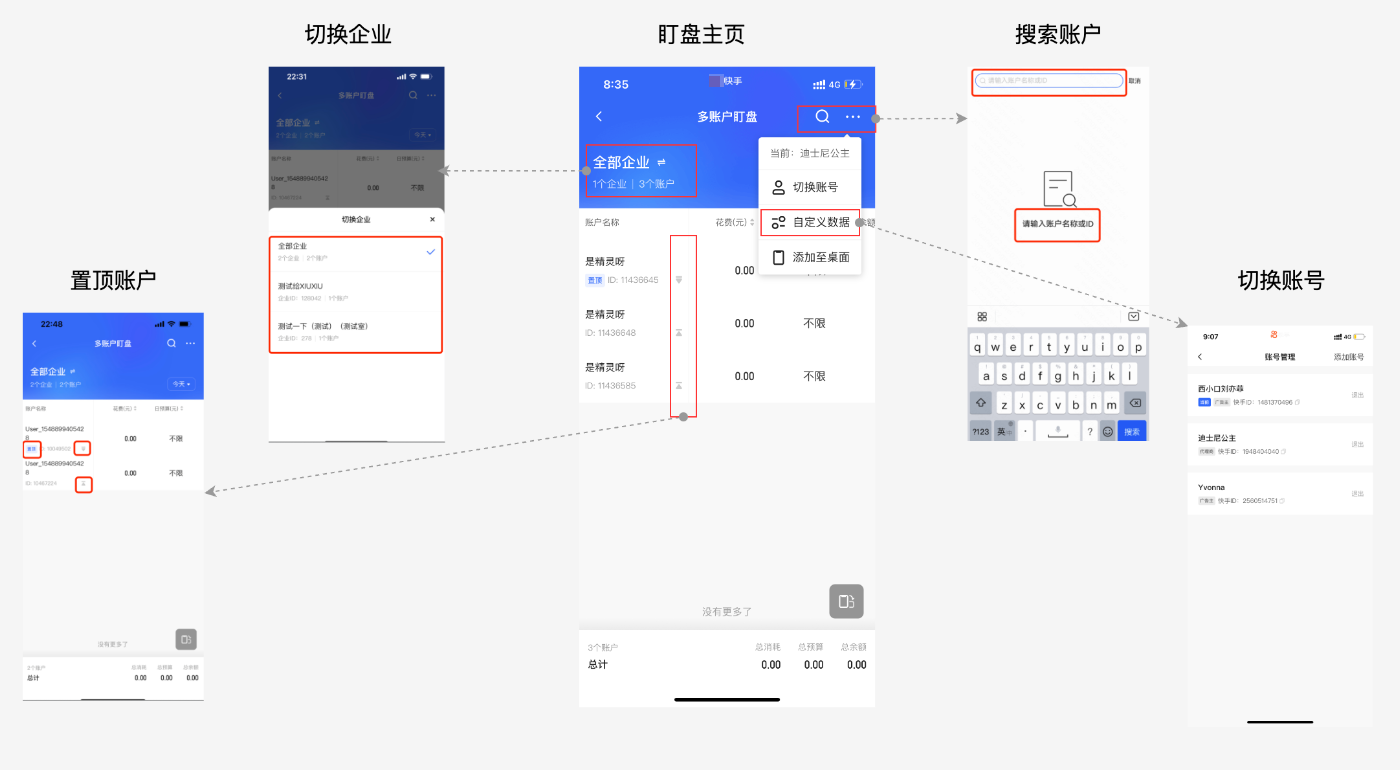This screenshot has width=1400, height=770.
Task: Open the 今天 date dropdown on 置顶账户 screen
Action: click(x=180, y=384)
